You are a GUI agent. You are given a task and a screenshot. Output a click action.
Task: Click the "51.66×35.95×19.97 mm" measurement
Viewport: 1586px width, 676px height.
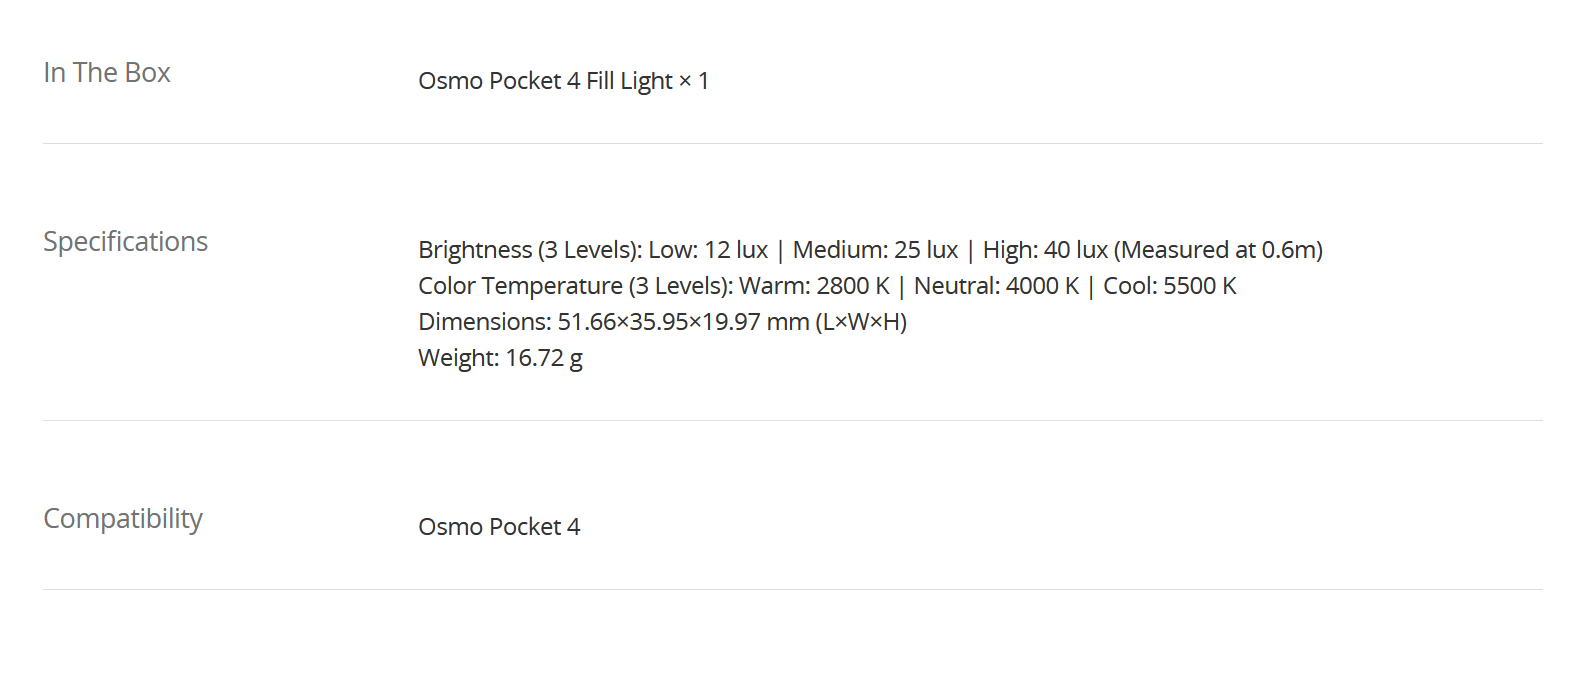pos(683,322)
